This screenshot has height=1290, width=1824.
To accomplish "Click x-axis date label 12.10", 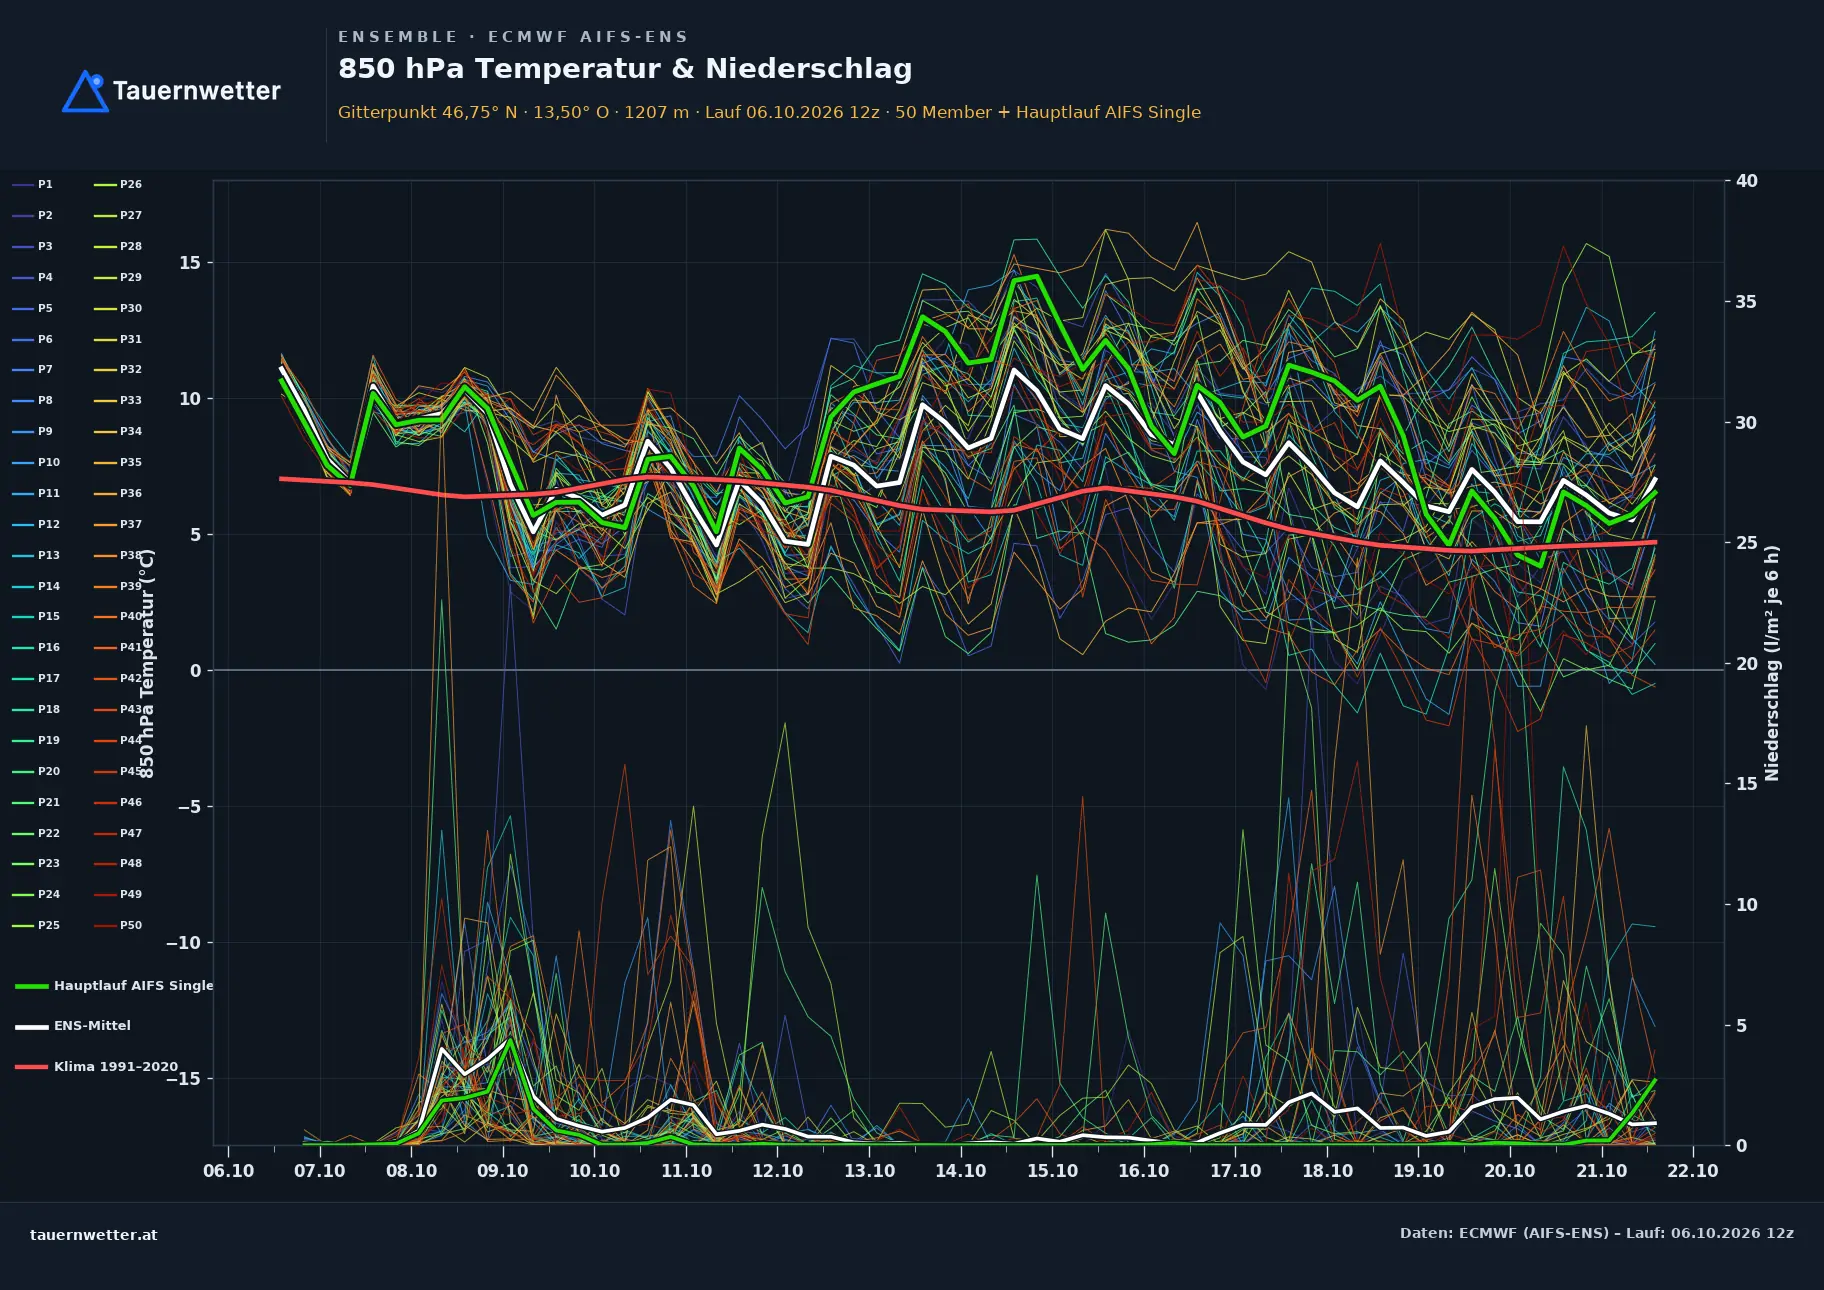I will [778, 1171].
